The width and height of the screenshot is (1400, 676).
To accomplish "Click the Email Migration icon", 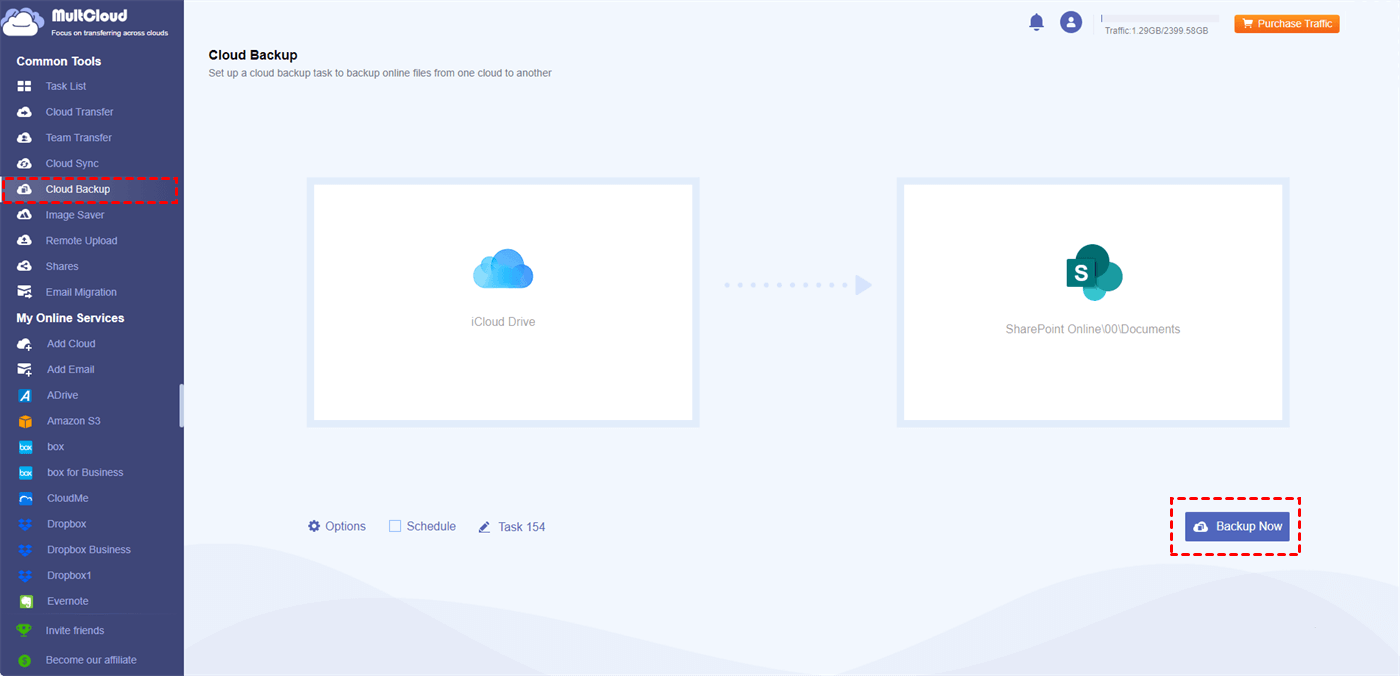I will tap(25, 292).
